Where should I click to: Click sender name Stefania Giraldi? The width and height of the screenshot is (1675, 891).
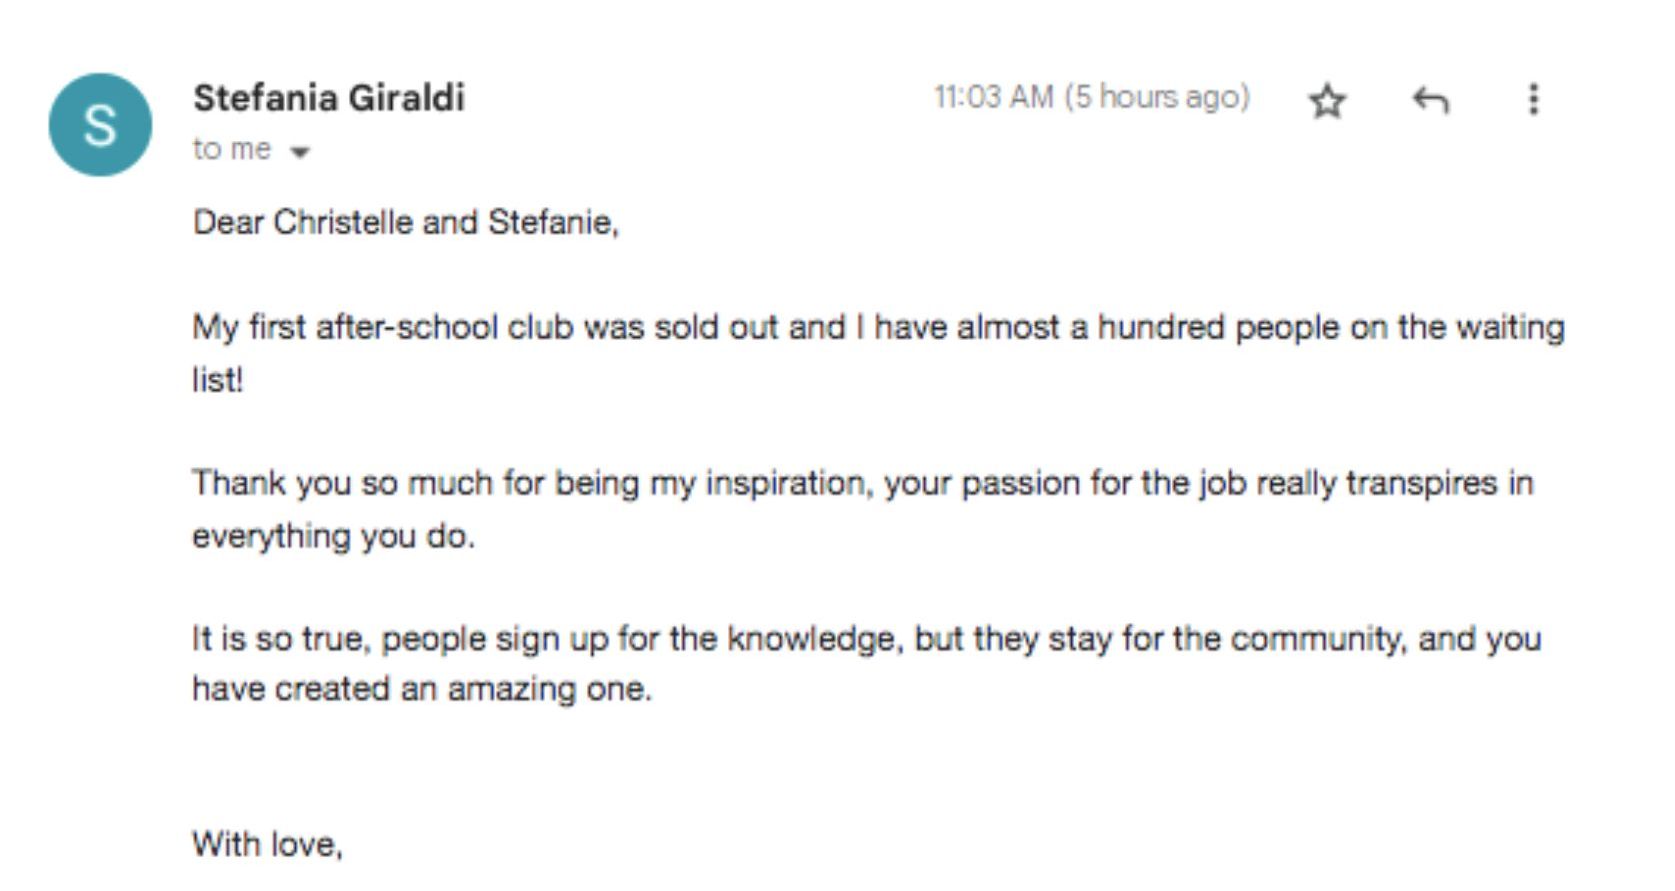[x=328, y=98]
